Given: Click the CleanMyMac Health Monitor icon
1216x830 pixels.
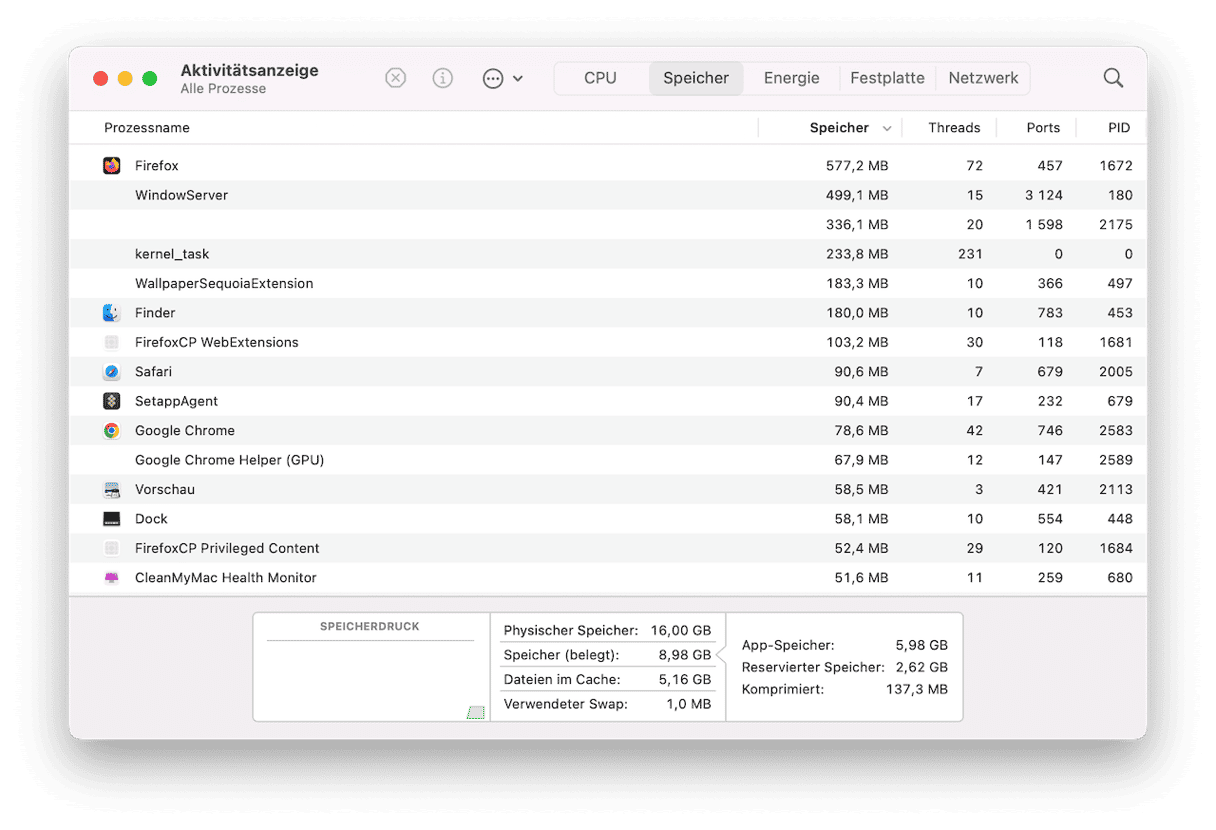Looking at the screenshot, I should pos(112,578).
